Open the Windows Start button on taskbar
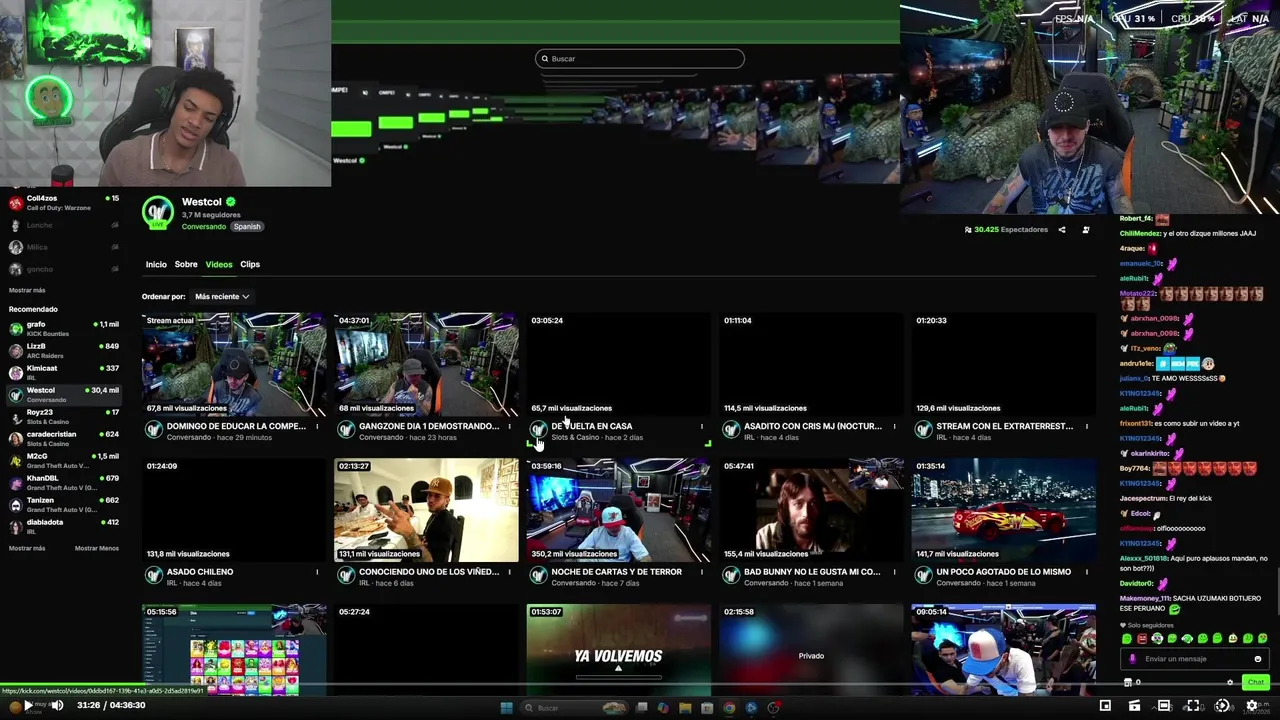Viewport: 1280px width, 720px height. click(x=506, y=708)
